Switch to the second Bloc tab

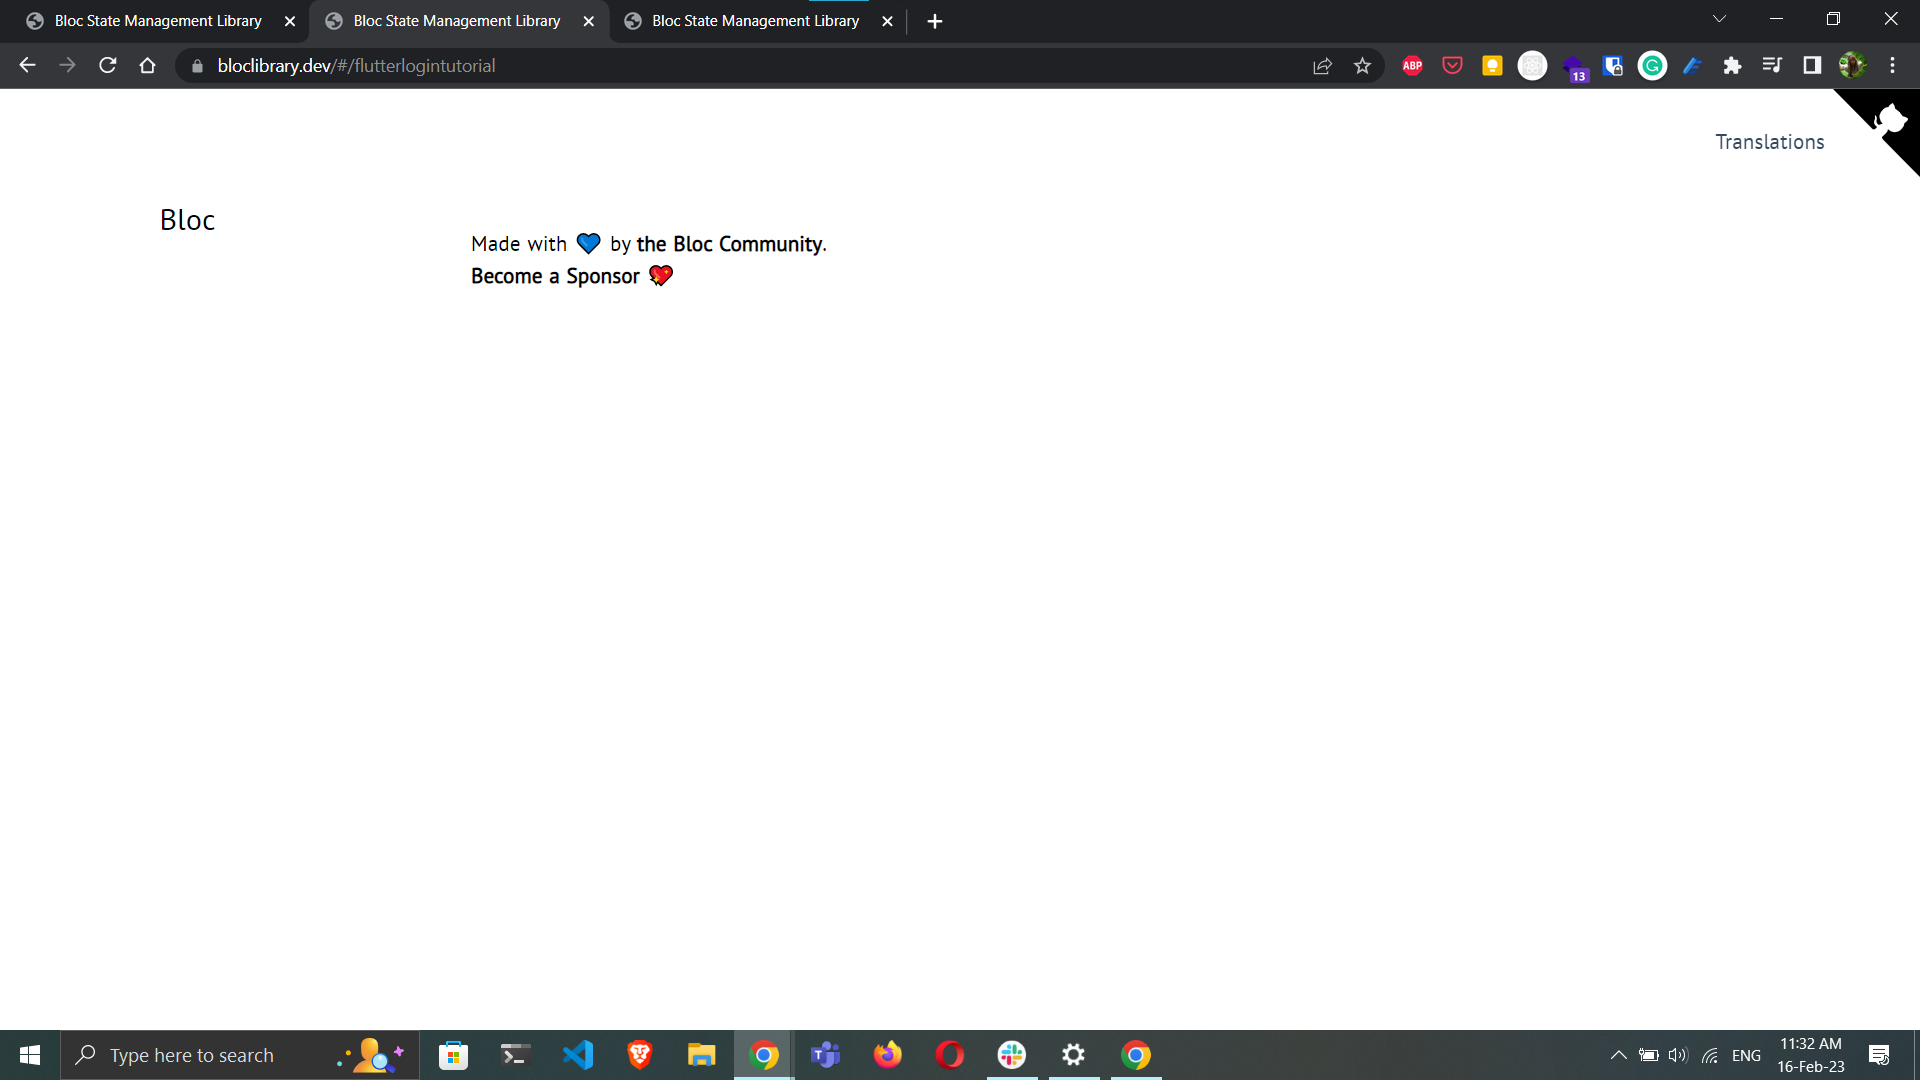coord(456,20)
